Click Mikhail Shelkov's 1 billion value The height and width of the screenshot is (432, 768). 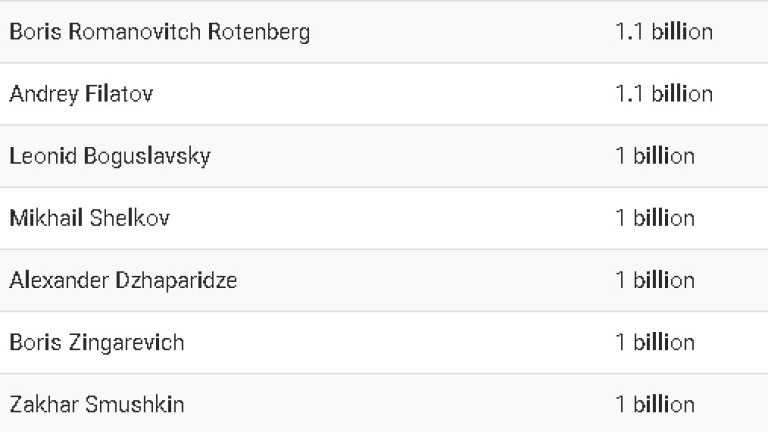[655, 218]
